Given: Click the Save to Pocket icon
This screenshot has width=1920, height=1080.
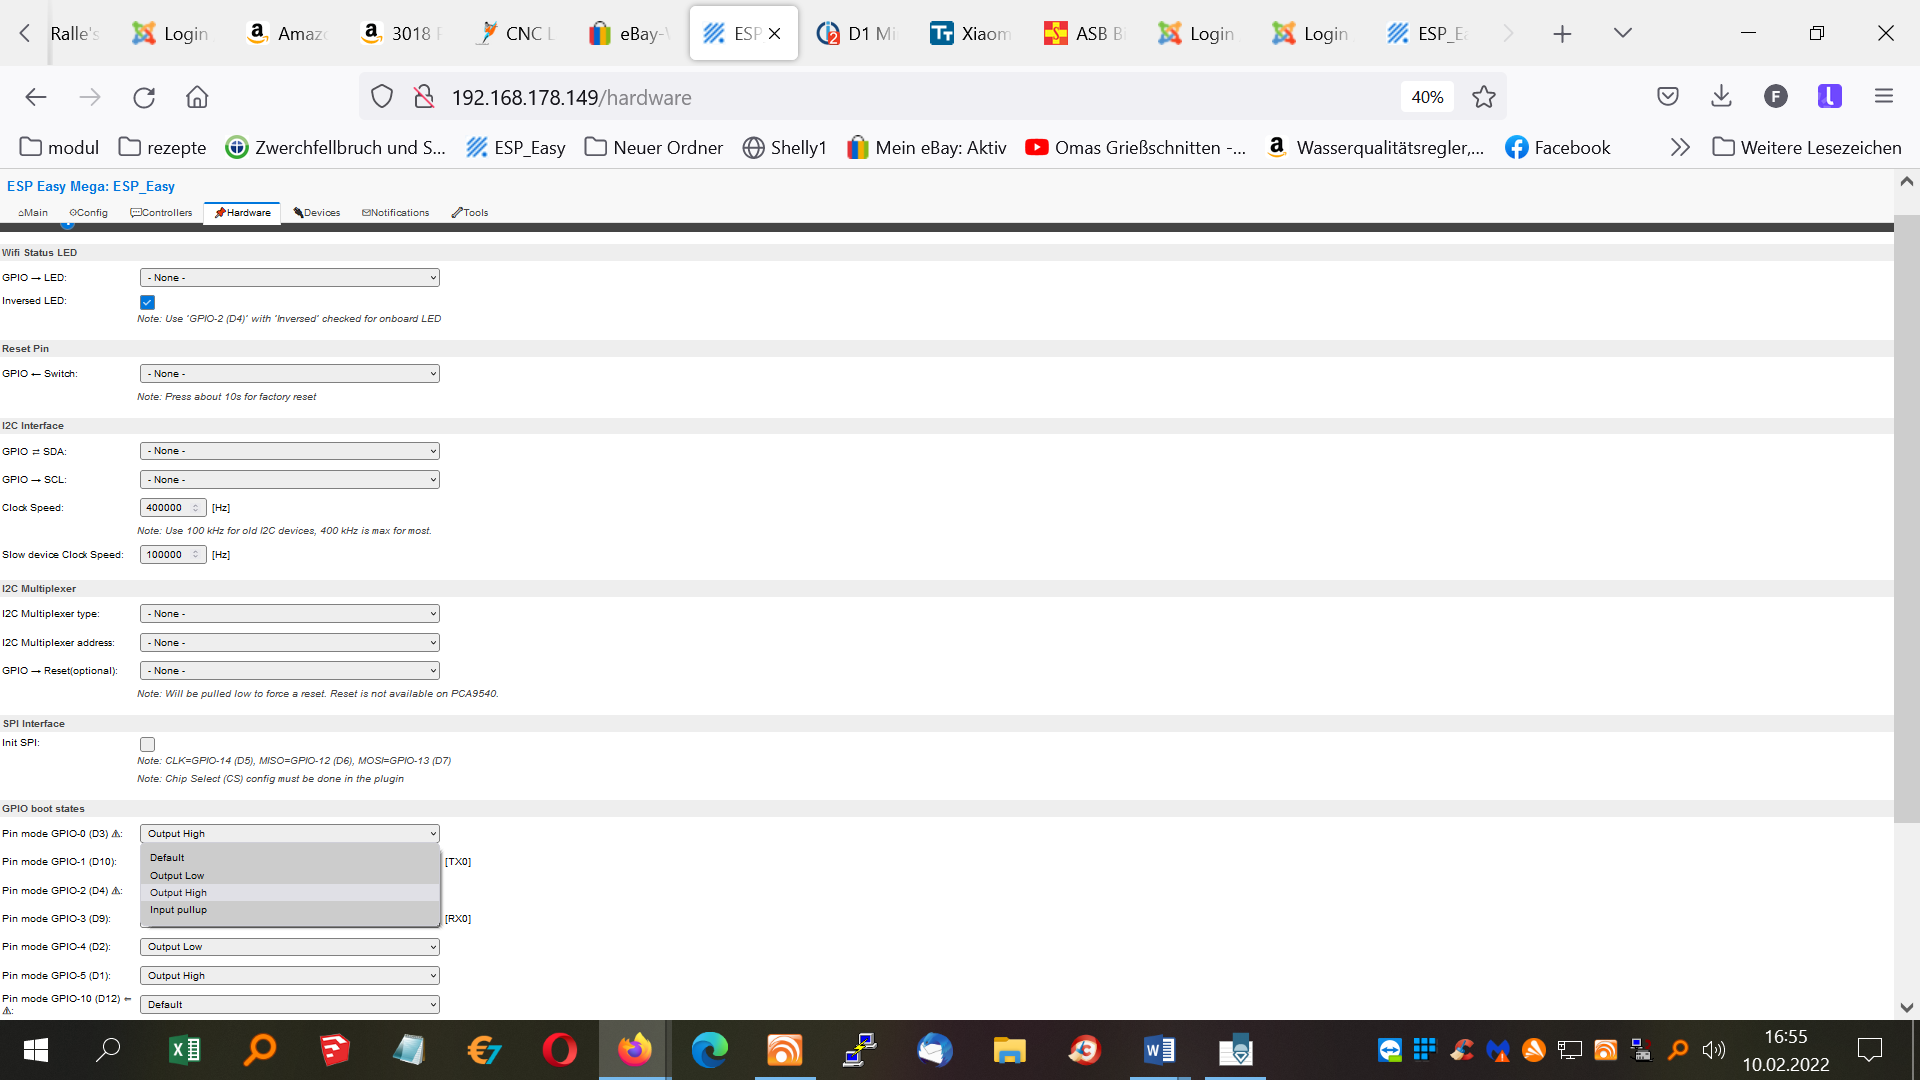Looking at the screenshot, I should click(x=1667, y=96).
